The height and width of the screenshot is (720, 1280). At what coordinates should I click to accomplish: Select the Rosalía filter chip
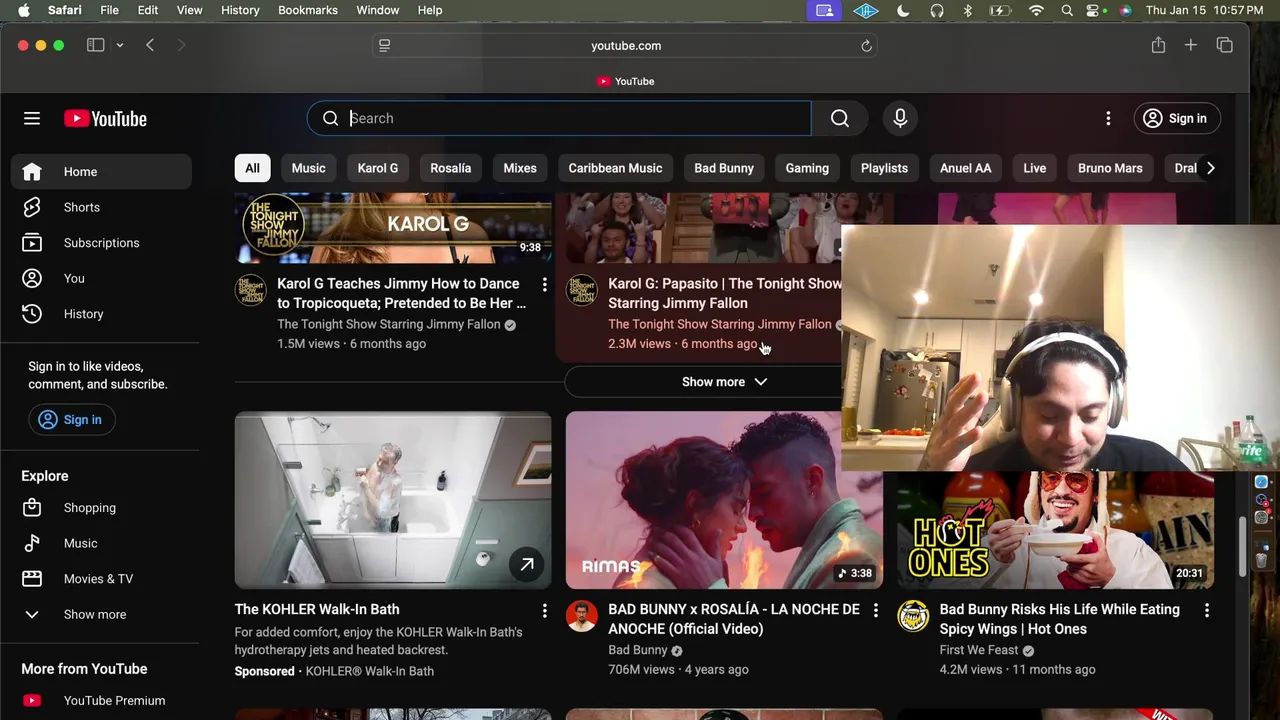(x=451, y=168)
